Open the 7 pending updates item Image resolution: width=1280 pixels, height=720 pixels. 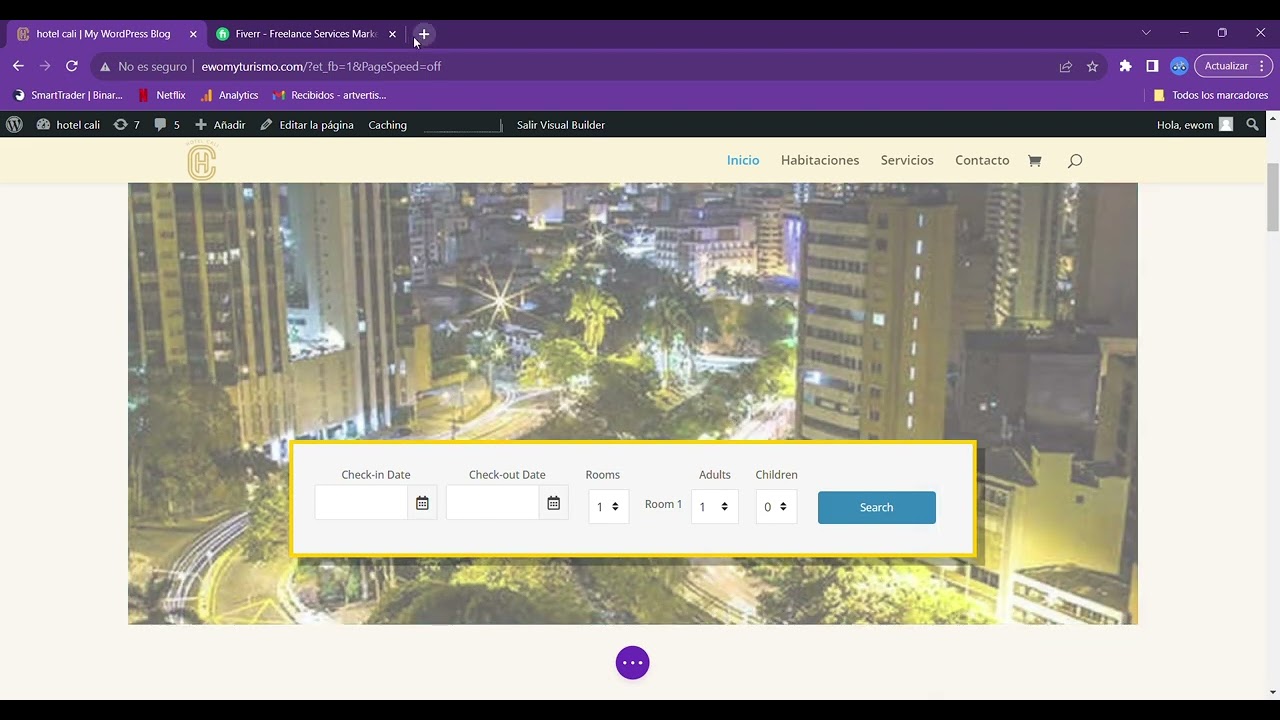(x=126, y=125)
